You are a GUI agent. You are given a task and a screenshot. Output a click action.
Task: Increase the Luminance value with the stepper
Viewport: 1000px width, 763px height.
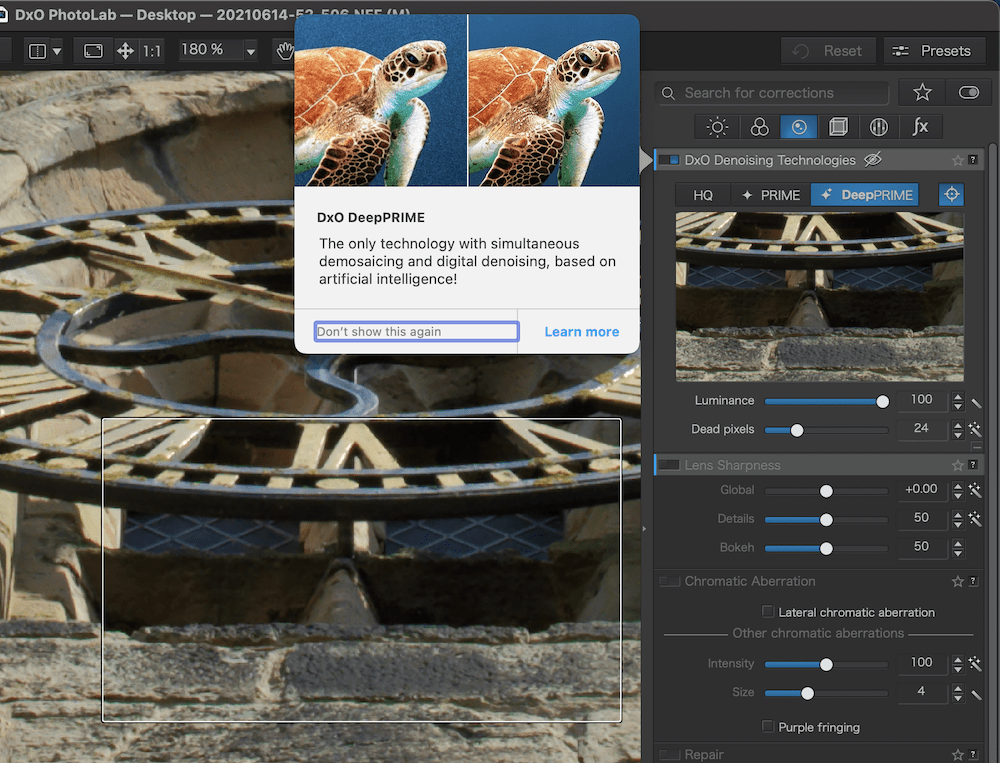[958, 396]
